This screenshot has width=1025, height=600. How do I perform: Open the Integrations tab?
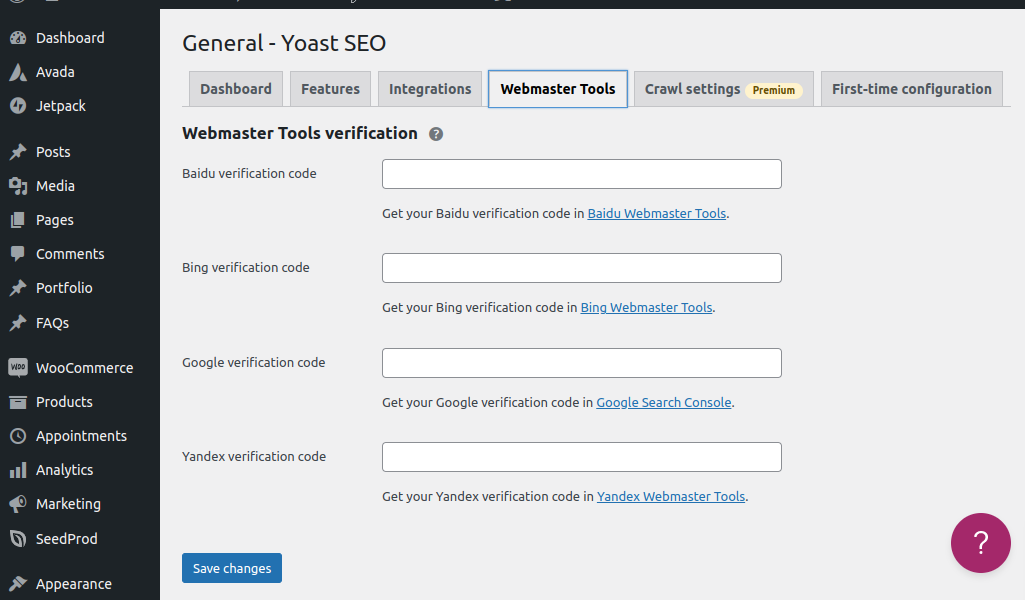[430, 89]
